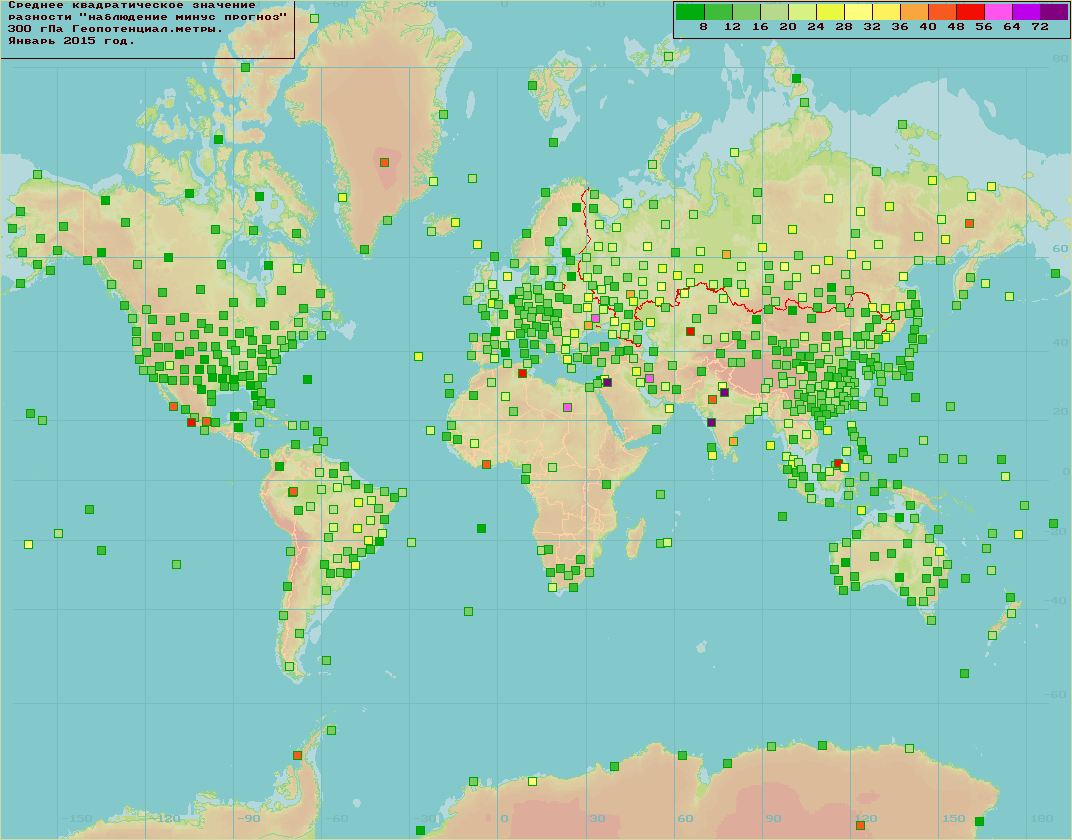Click the orange-red station marker on Antarctic Peninsula
Viewport: 1072px width, 840px height.
[x=297, y=755]
